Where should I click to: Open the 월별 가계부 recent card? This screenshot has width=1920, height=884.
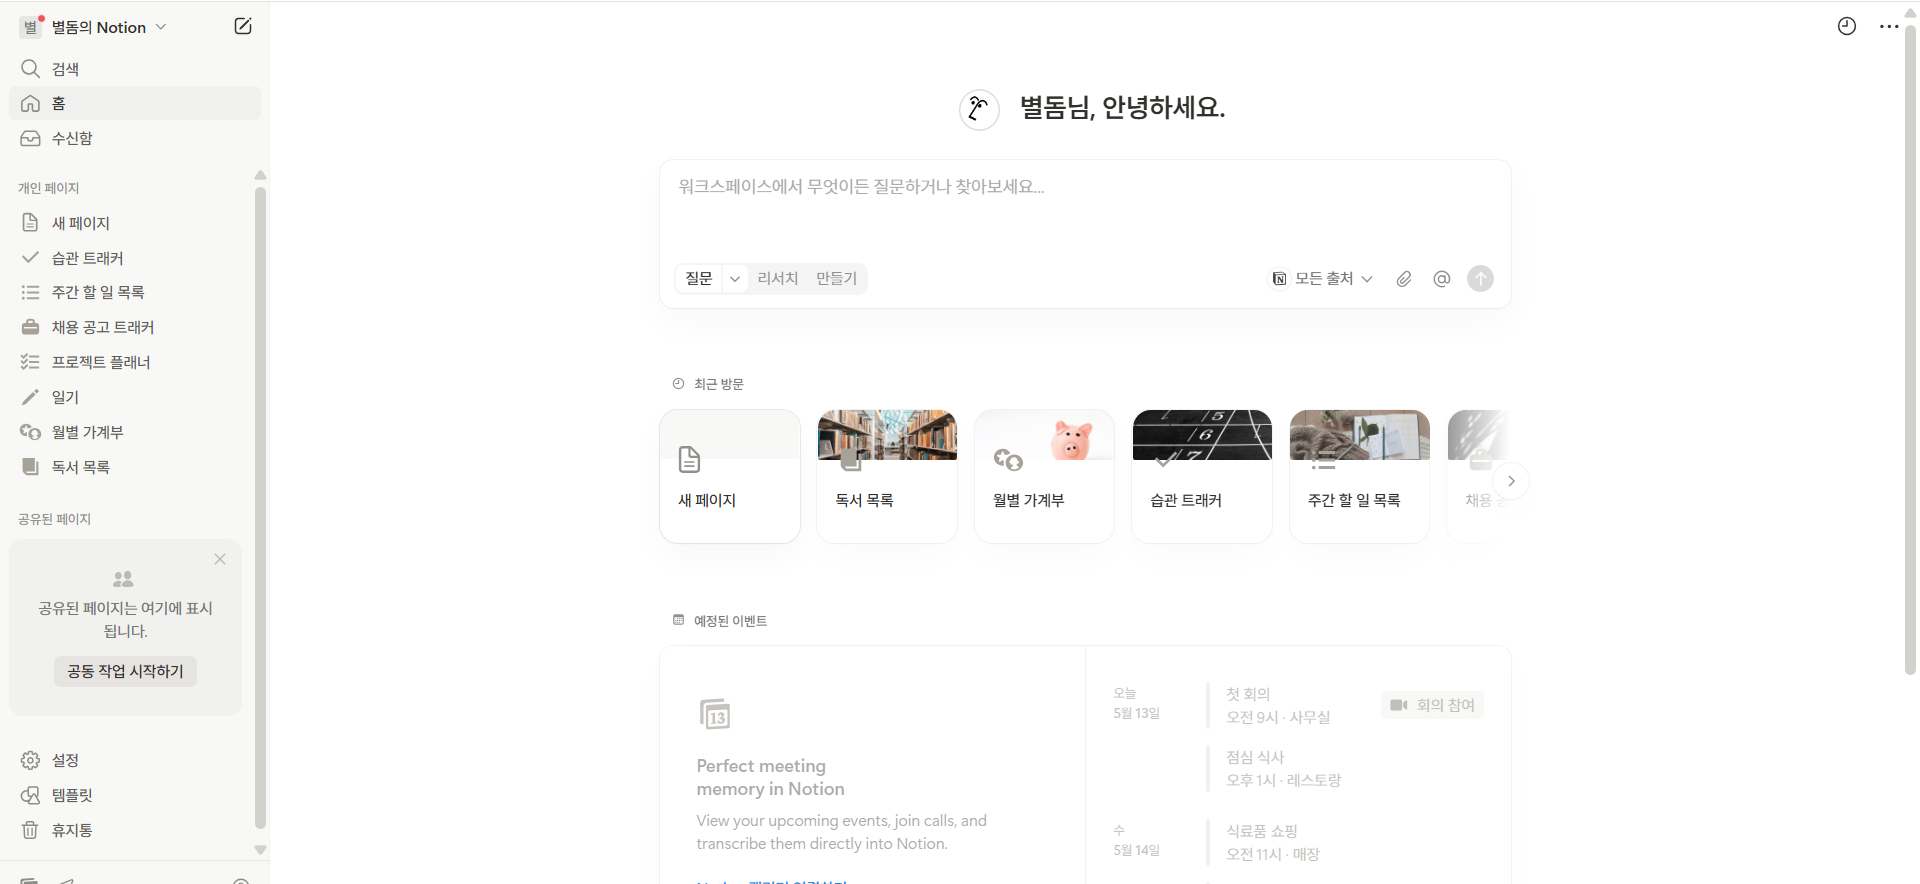[x=1044, y=476]
